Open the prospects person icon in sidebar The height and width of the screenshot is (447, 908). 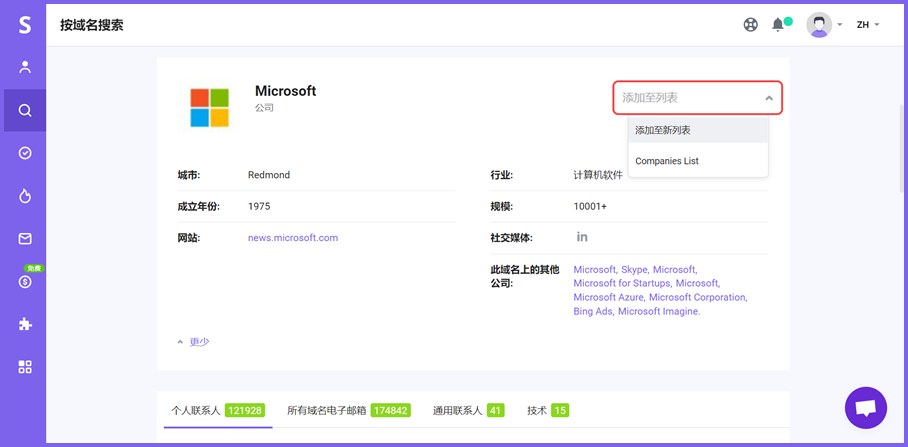24,67
